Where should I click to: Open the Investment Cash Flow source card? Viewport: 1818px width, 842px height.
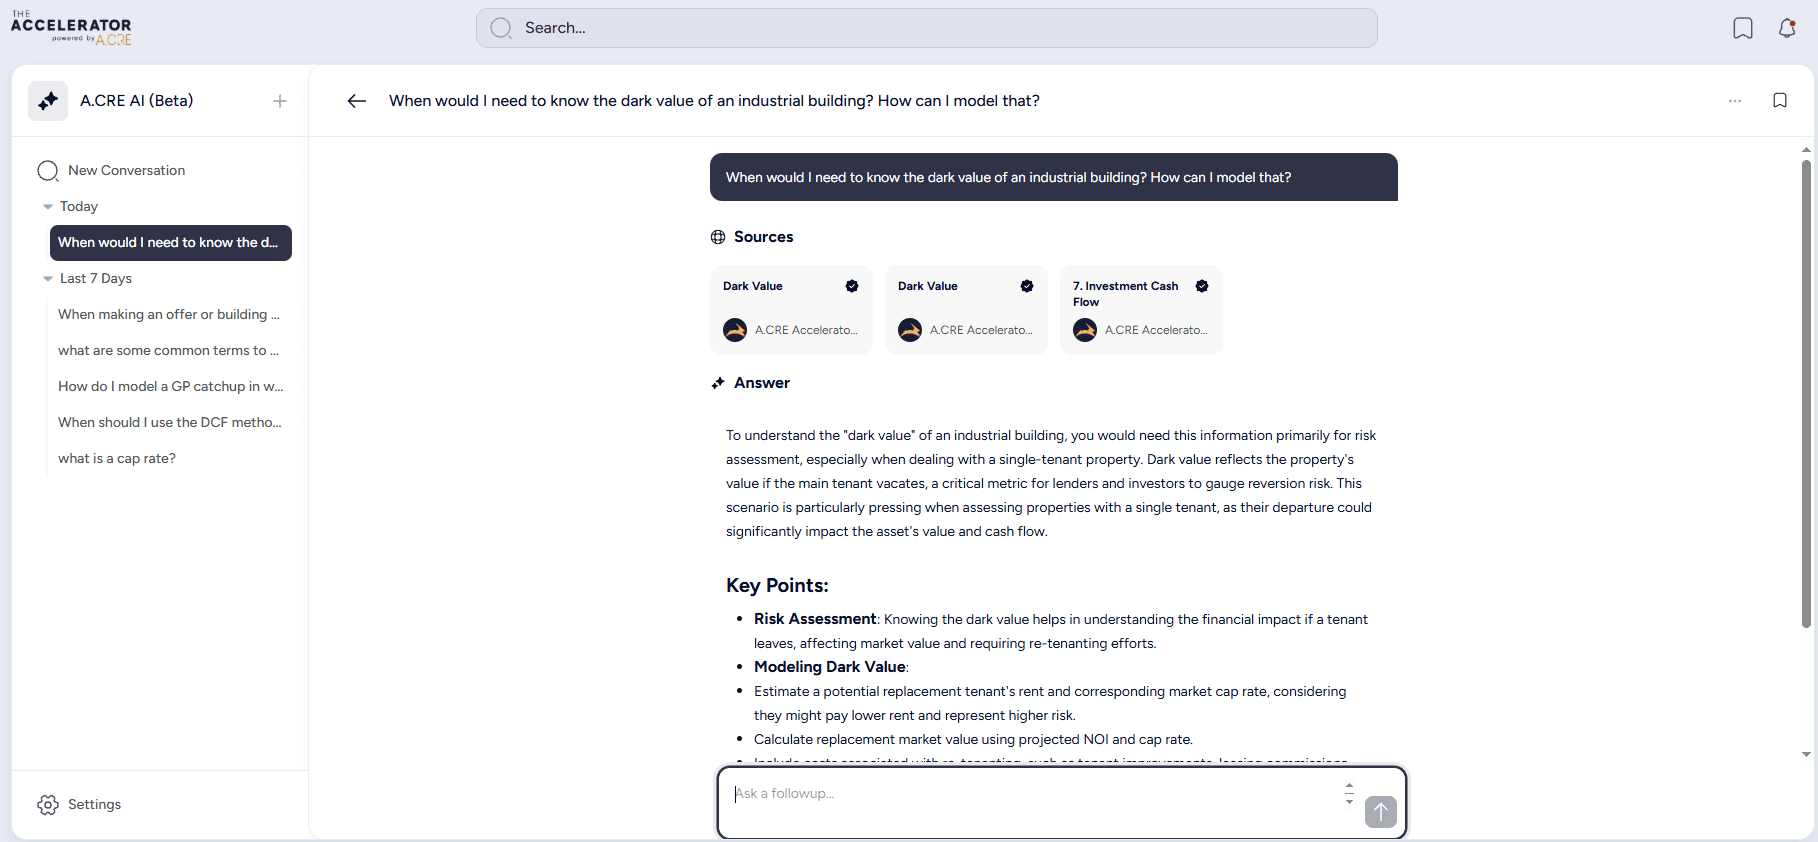click(x=1140, y=309)
